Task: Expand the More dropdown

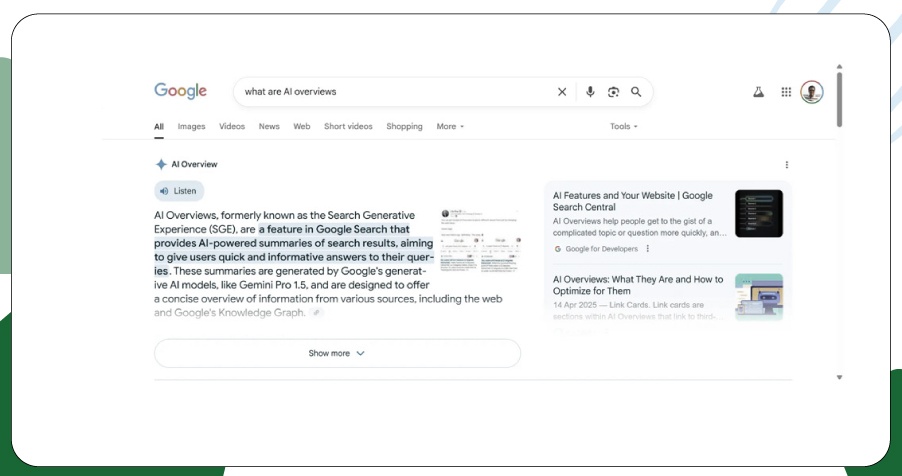Action: click(450, 127)
